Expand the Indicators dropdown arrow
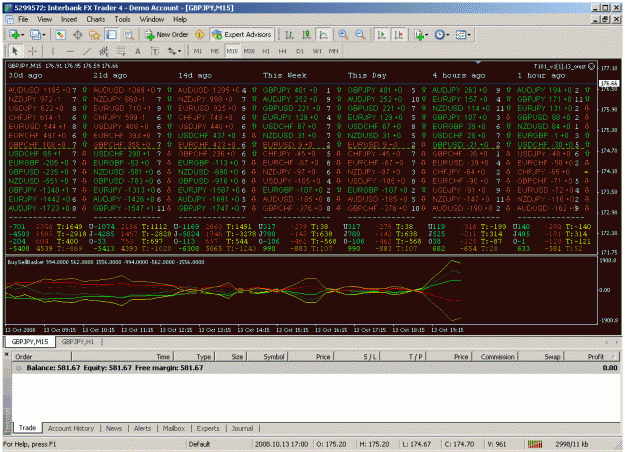625x452 pixels. click(426, 35)
